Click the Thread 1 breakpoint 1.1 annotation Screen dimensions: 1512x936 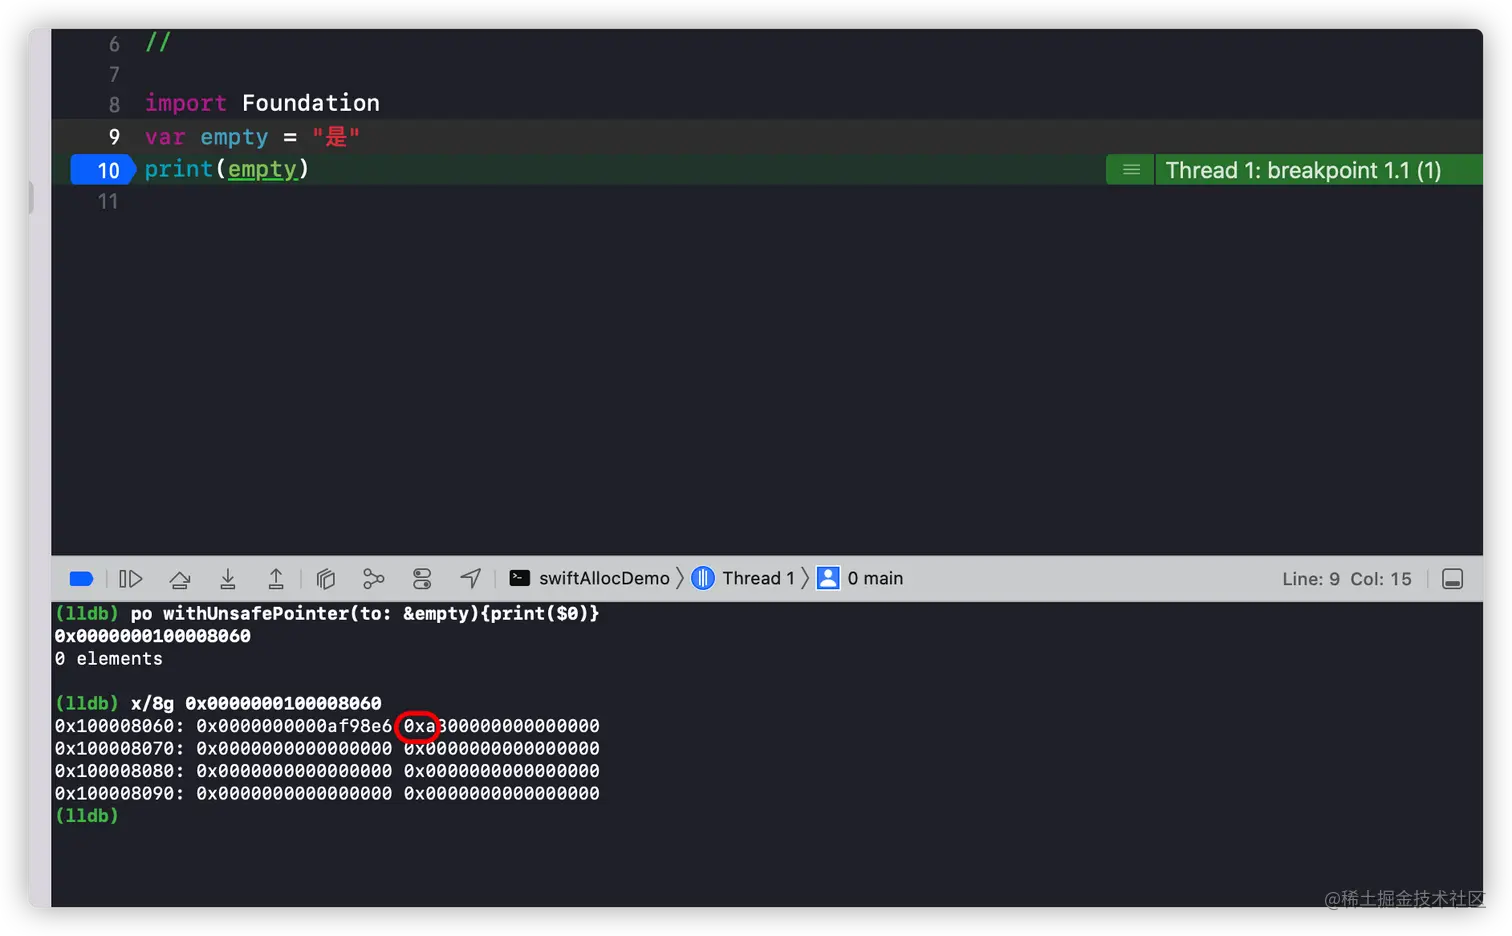(1303, 170)
